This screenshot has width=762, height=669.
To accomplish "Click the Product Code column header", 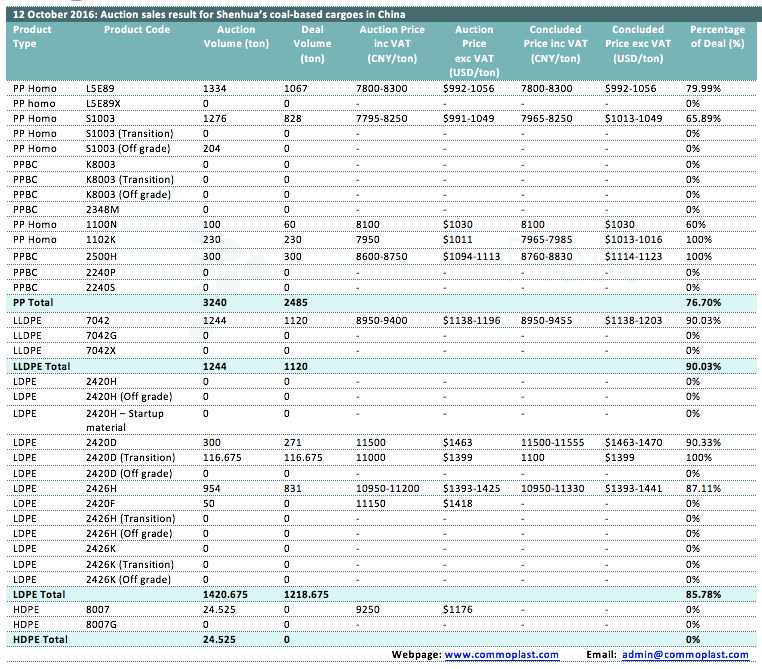I will coord(137,30).
